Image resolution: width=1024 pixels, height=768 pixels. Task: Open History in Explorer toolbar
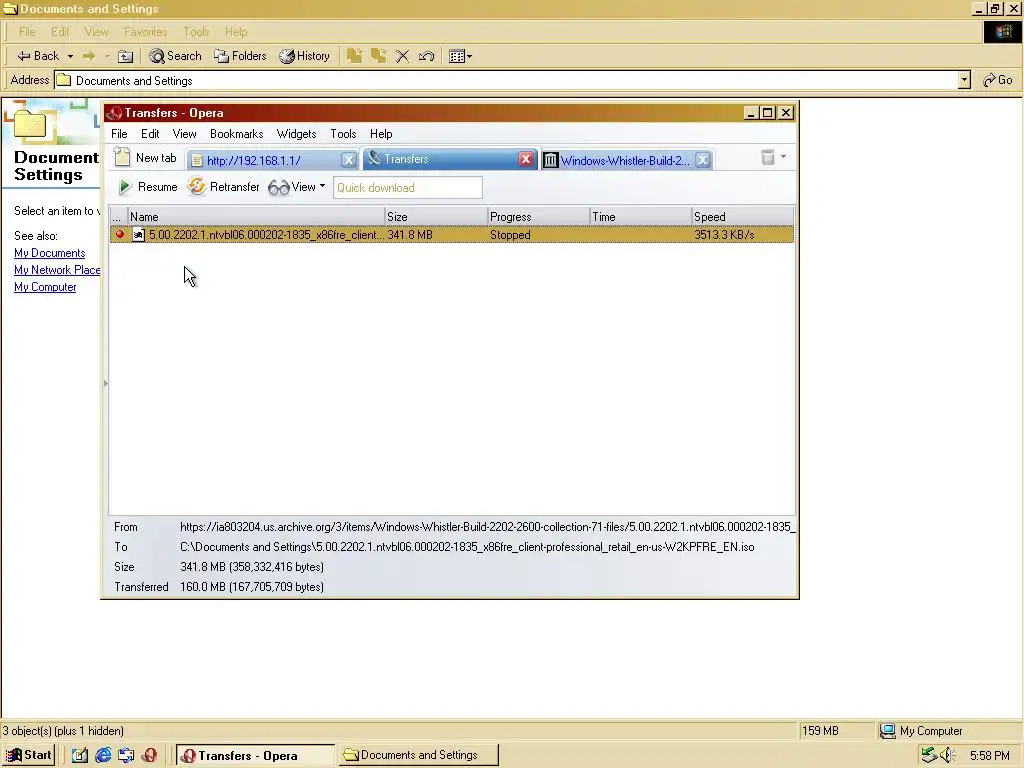coord(304,56)
